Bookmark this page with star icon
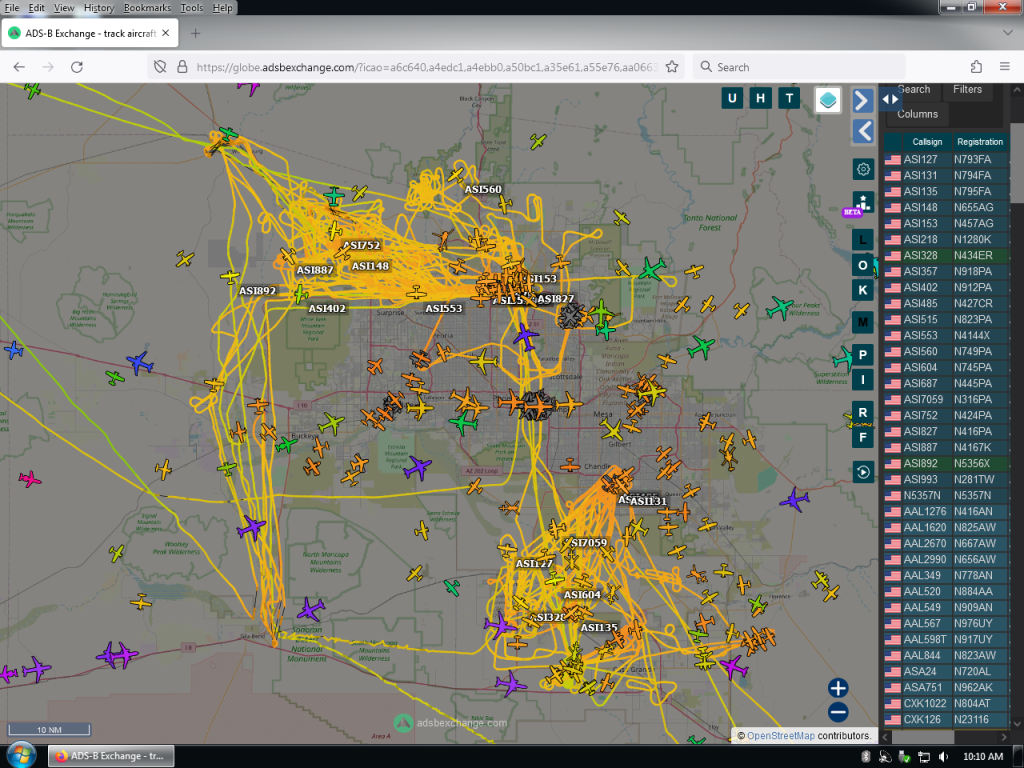Image resolution: width=1024 pixels, height=768 pixels. [672, 67]
